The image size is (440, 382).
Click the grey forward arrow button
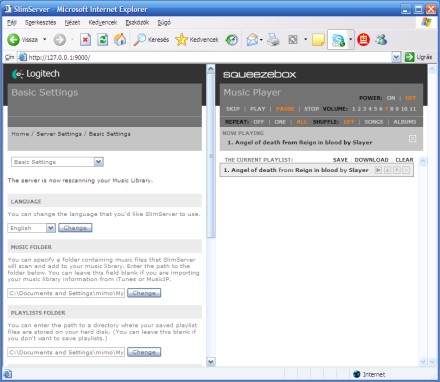(60, 40)
